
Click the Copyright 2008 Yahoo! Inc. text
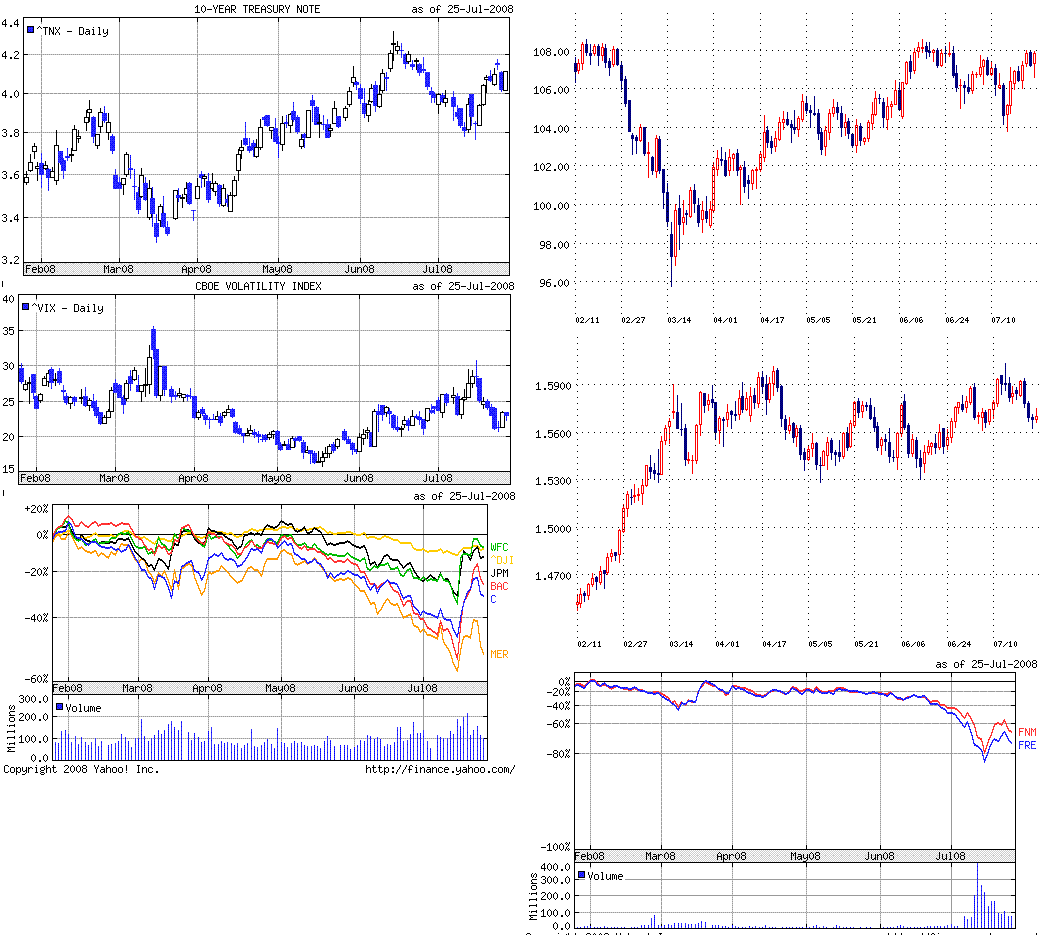click(81, 769)
